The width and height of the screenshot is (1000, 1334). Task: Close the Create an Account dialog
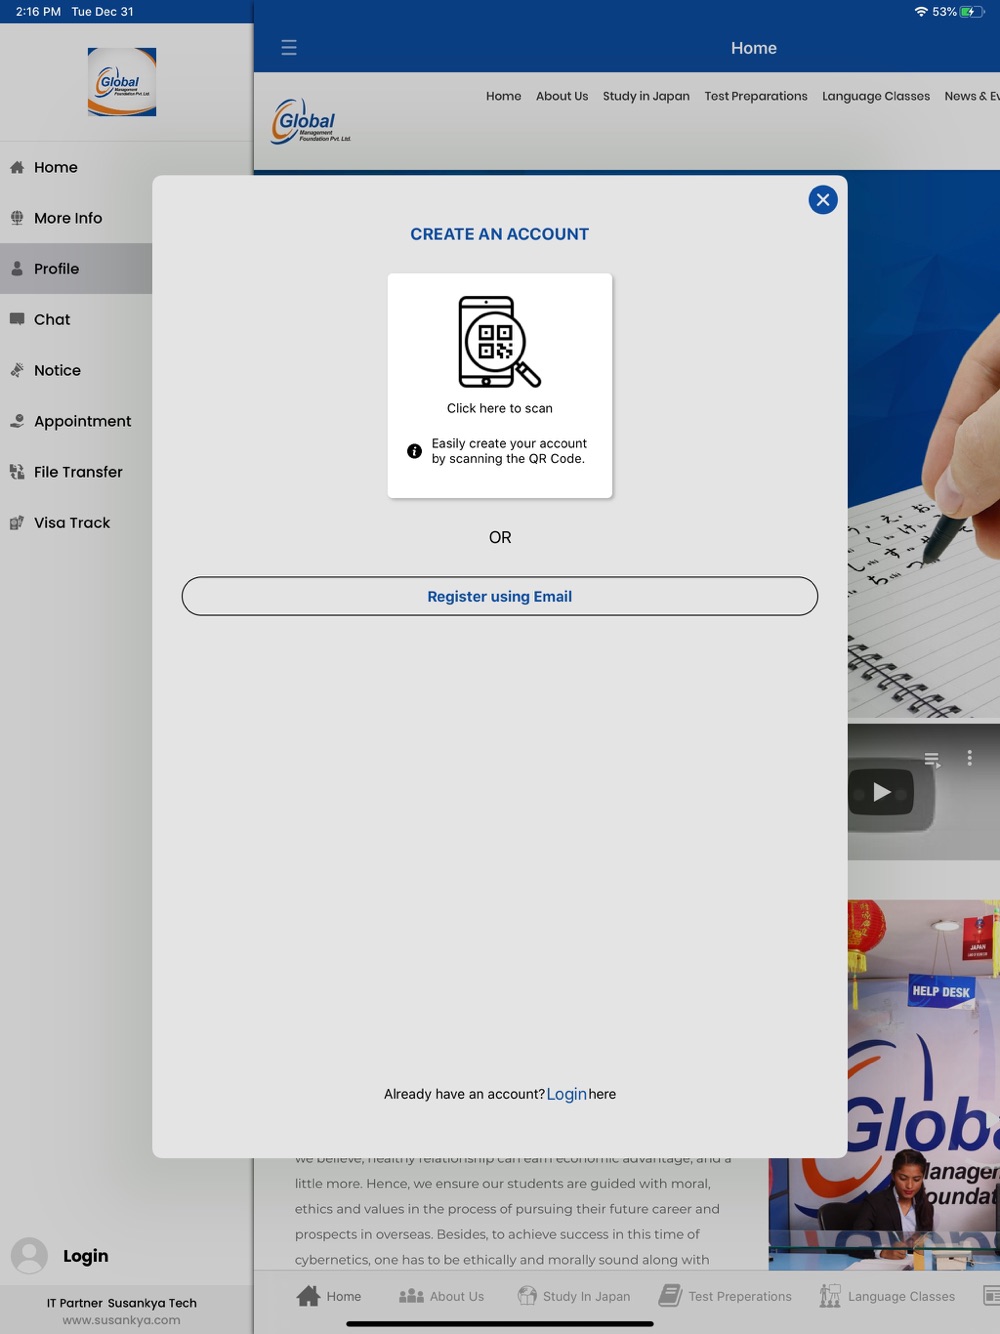point(823,200)
